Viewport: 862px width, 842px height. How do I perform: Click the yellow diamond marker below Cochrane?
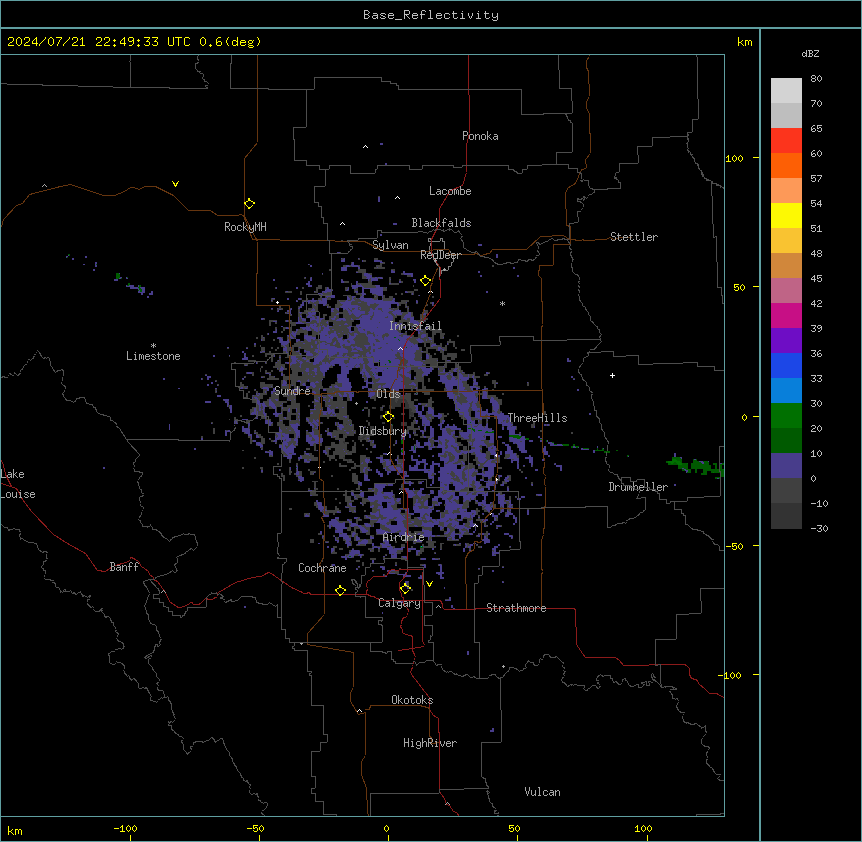click(x=340, y=590)
